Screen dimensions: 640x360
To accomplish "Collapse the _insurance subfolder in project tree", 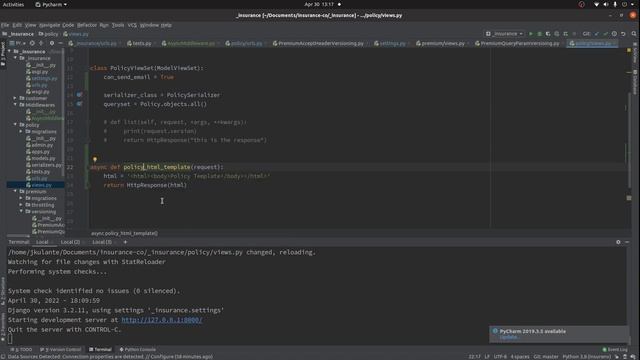I will [16, 58].
